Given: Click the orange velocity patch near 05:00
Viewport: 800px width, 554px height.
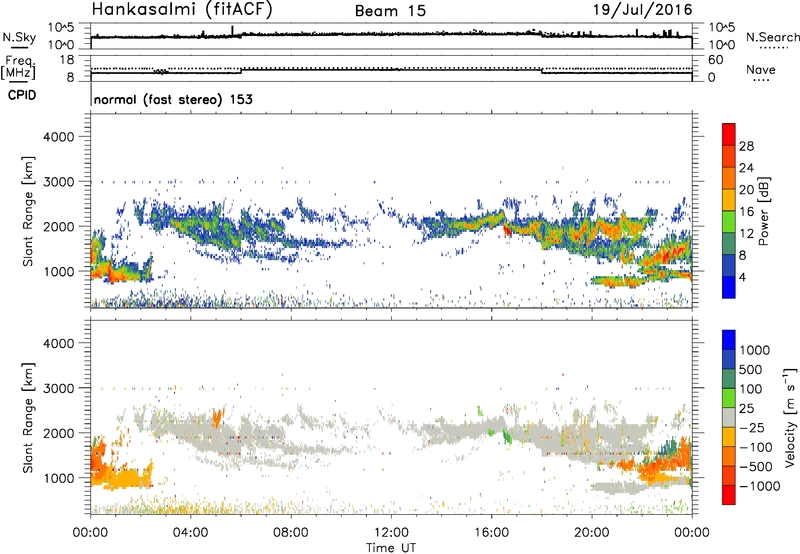Looking at the screenshot, I should click(x=217, y=418).
